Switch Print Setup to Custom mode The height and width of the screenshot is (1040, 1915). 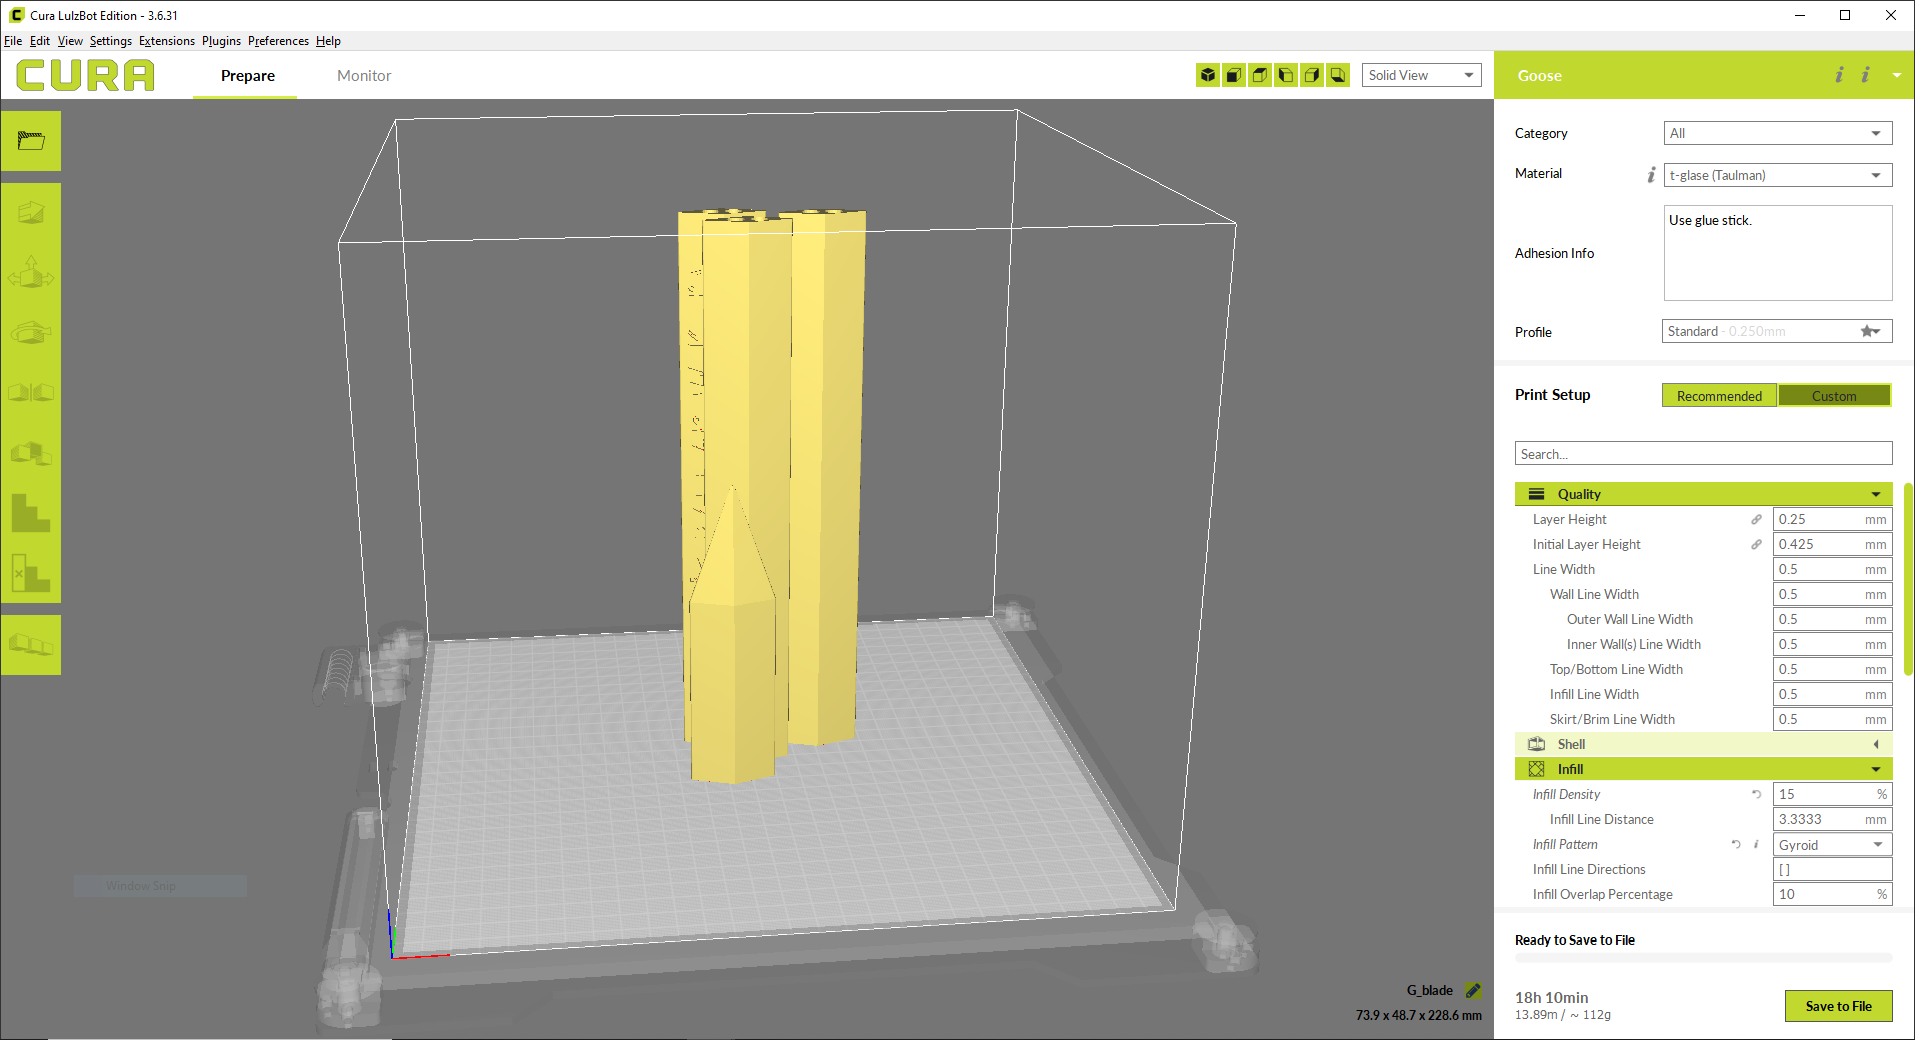pos(1834,396)
